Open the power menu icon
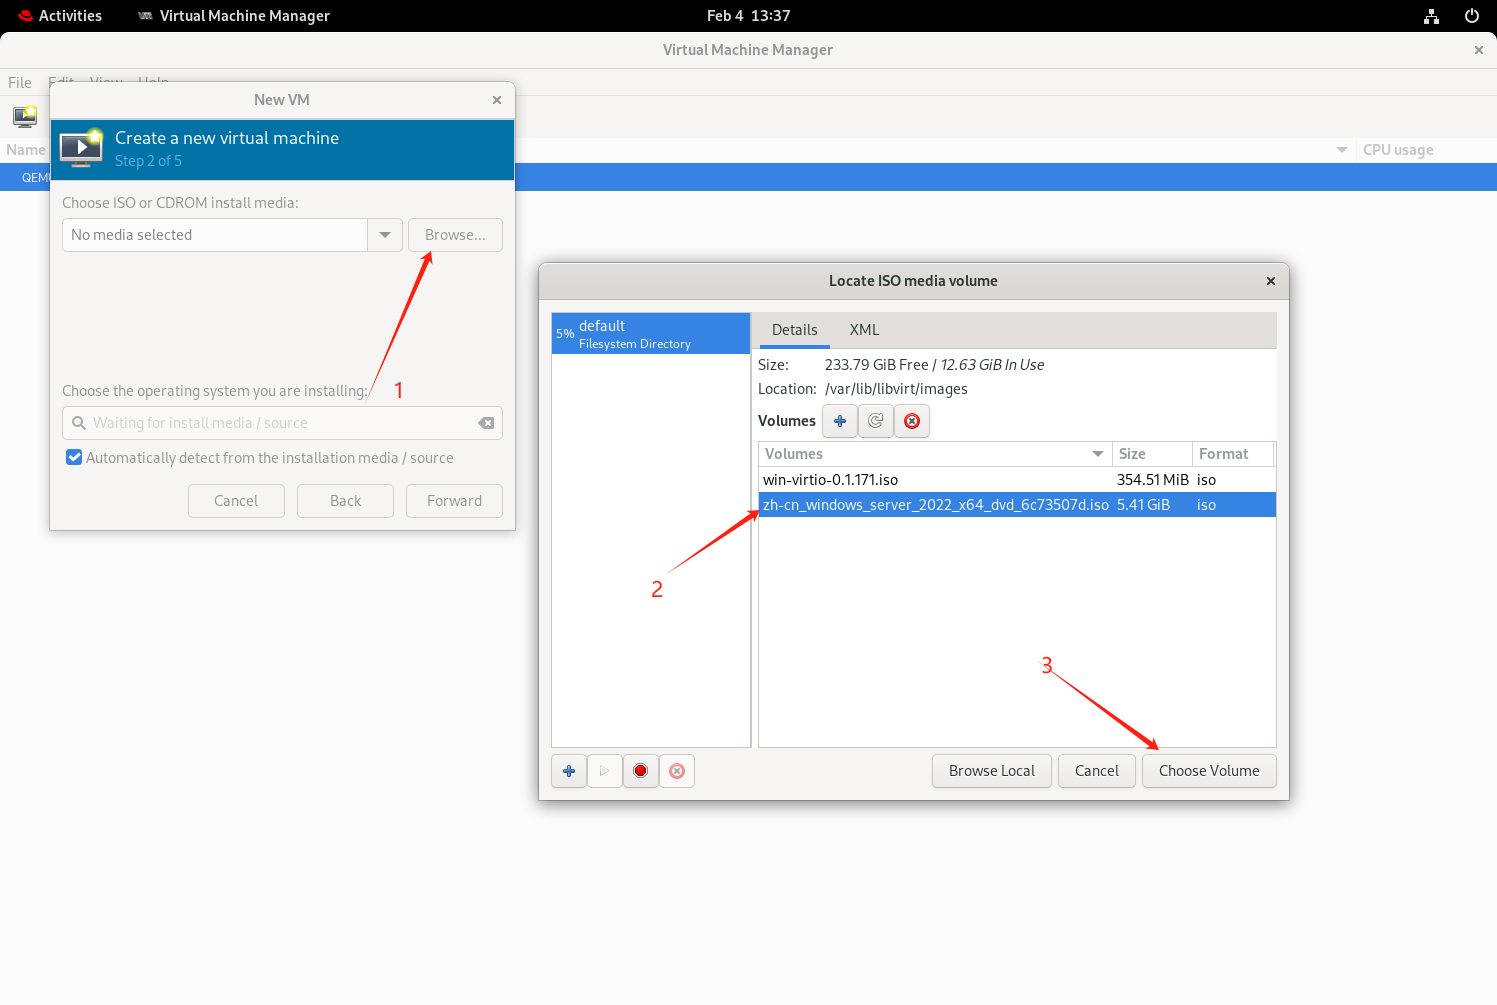Viewport: 1497px width, 1005px height. click(x=1472, y=16)
